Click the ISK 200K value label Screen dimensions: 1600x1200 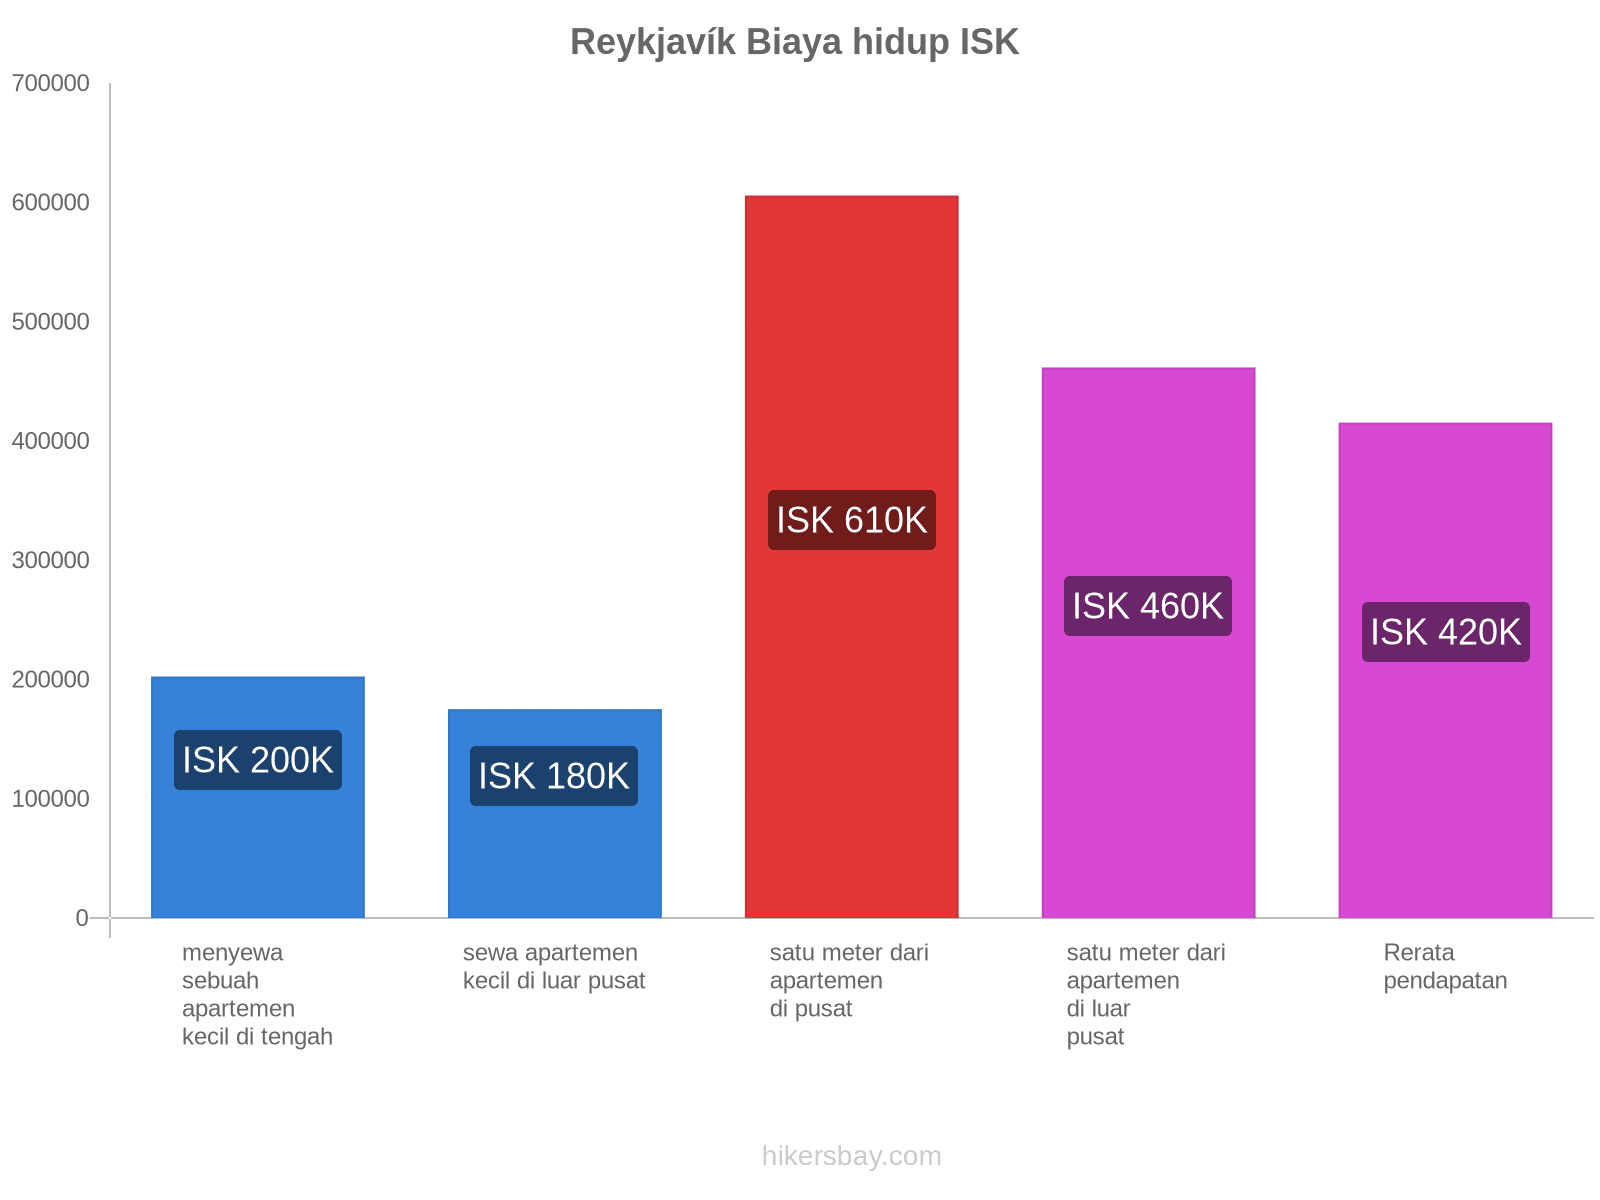tap(258, 760)
